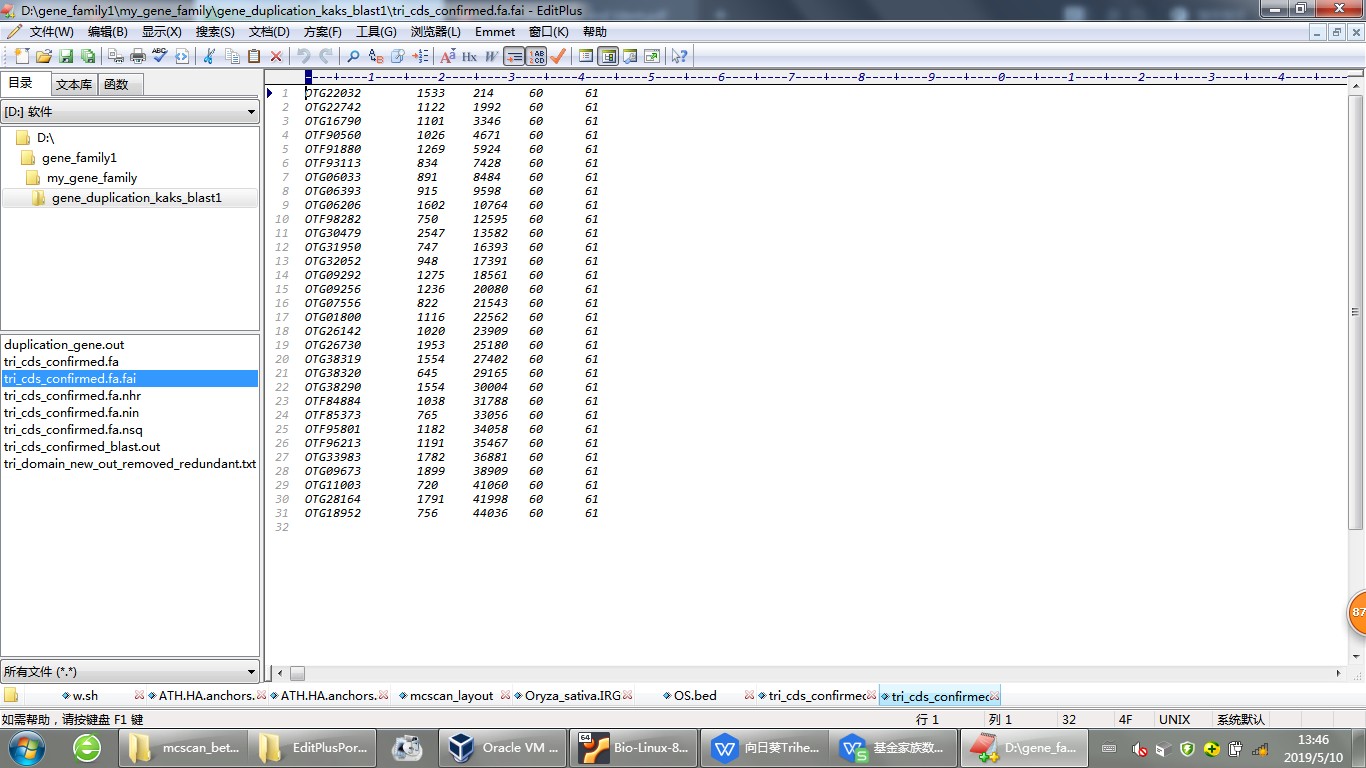This screenshot has height=768, width=1366.
Task: Open font settings icon
Action: (447, 56)
